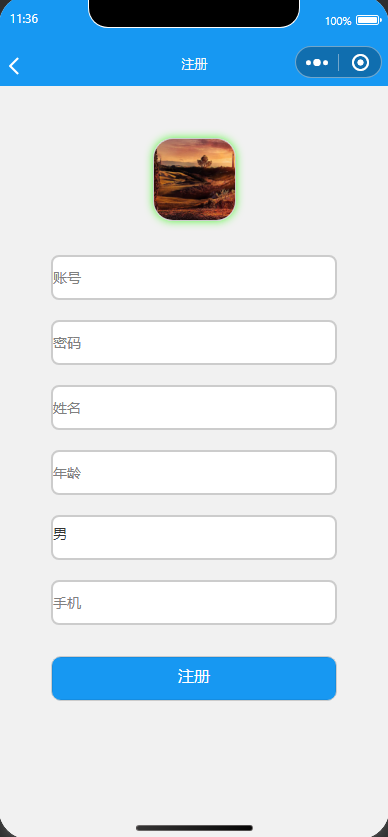The height and width of the screenshot is (837, 388).
Task: Open the gender picker showing 男
Action: (194, 538)
